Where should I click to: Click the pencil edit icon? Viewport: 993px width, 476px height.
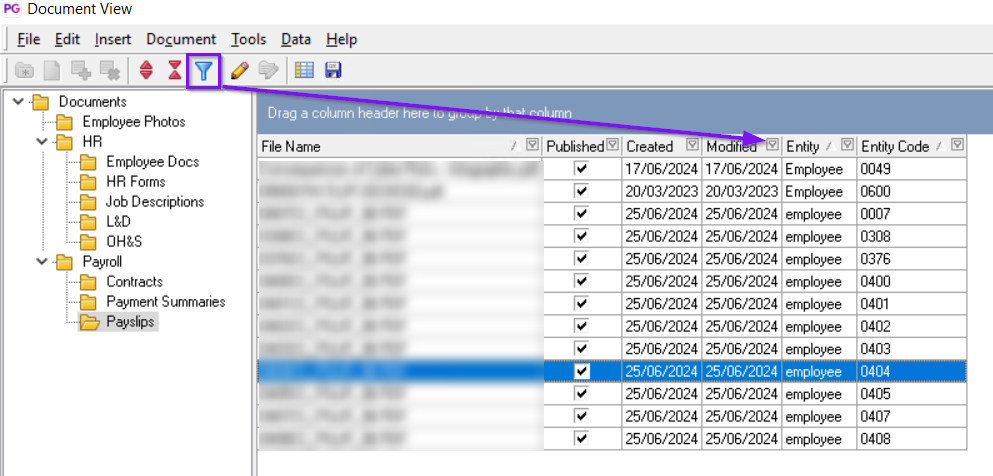239,70
